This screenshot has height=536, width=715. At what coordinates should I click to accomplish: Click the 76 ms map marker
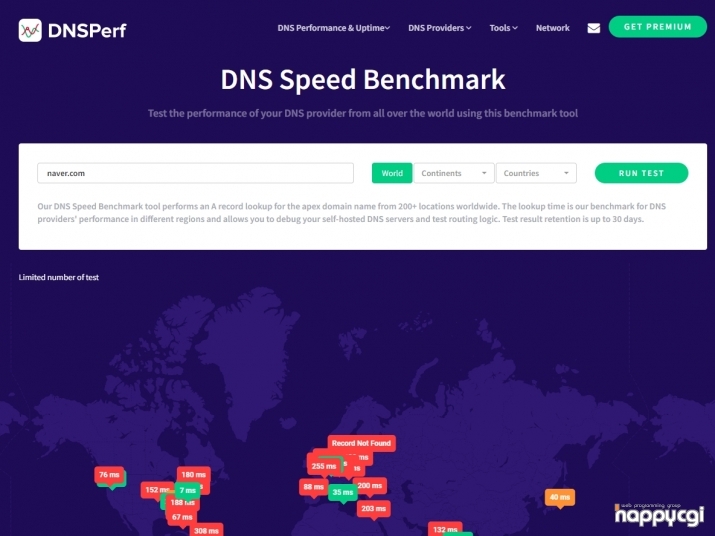[109, 475]
